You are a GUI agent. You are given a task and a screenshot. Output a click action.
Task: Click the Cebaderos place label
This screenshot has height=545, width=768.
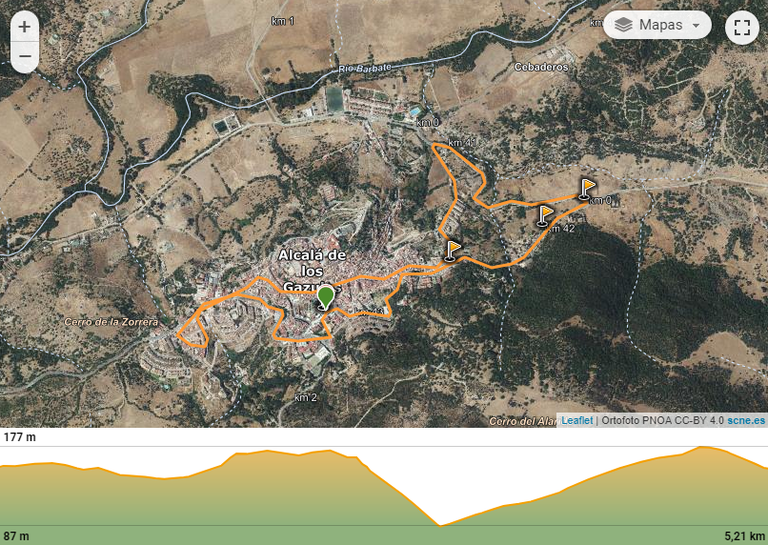click(541, 67)
